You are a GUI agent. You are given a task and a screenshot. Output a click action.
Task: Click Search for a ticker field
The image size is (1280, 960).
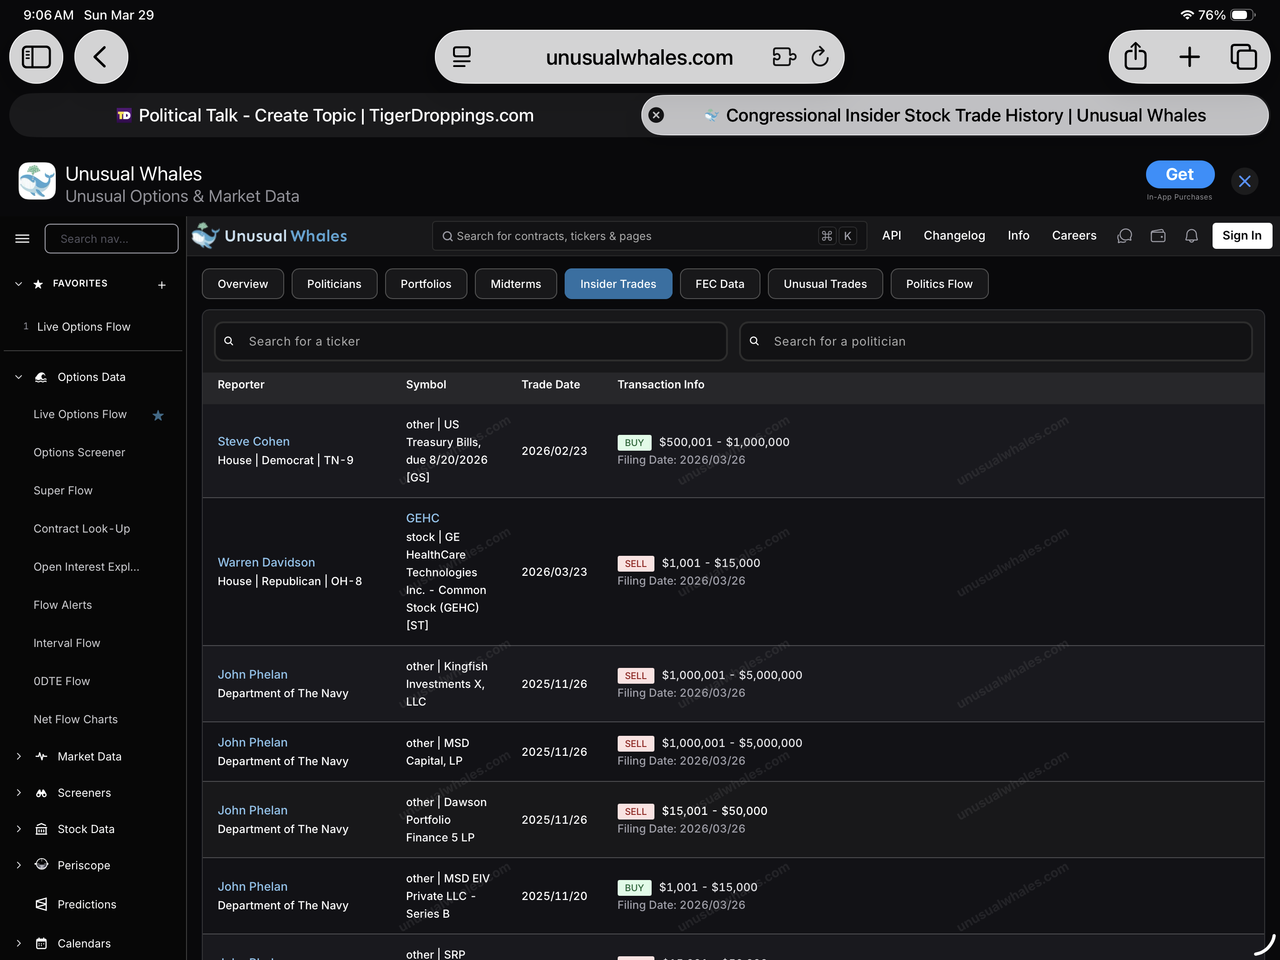[x=470, y=341]
